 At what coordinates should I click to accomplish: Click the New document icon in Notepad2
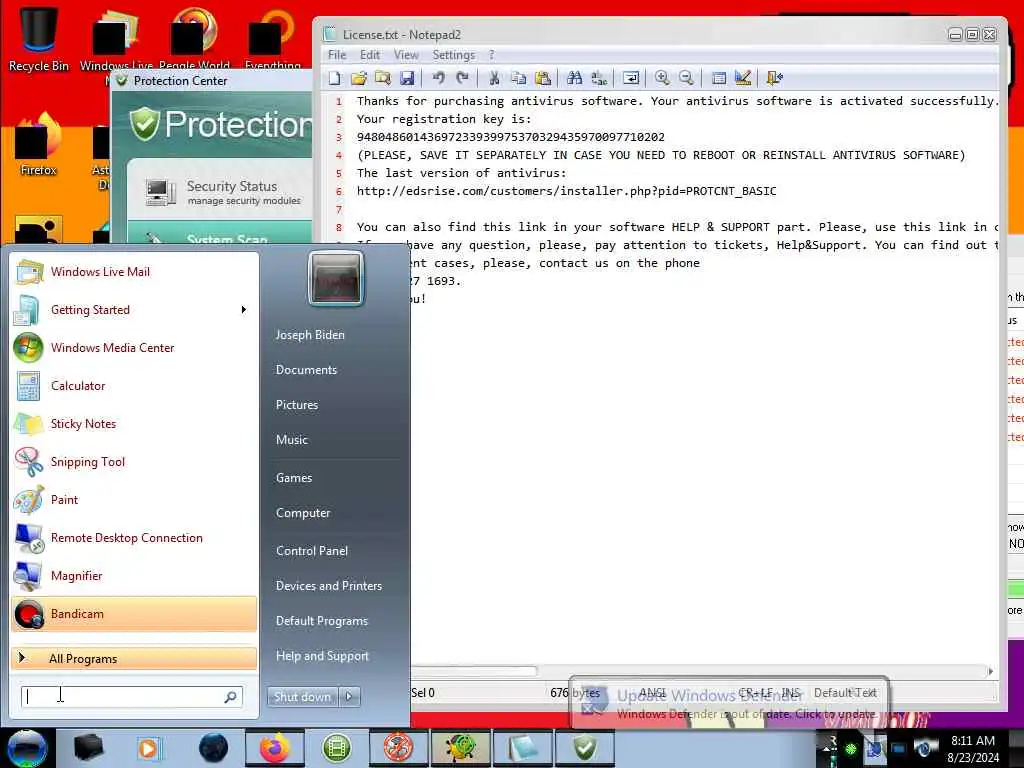coord(334,78)
